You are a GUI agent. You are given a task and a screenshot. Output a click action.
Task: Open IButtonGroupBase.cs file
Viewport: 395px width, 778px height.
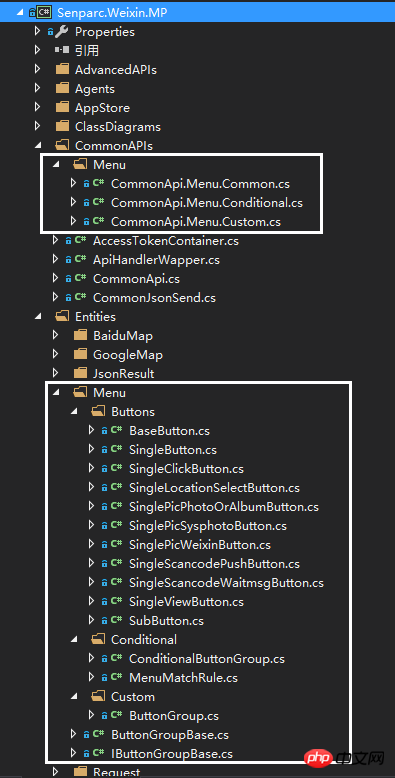(172, 754)
